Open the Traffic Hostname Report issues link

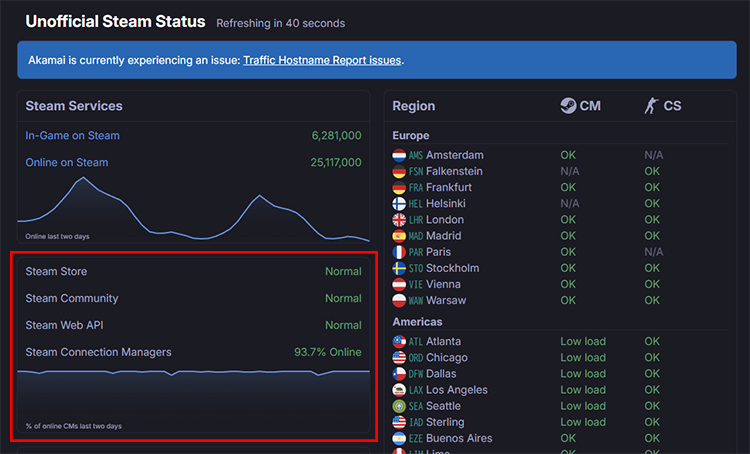tap(321, 60)
